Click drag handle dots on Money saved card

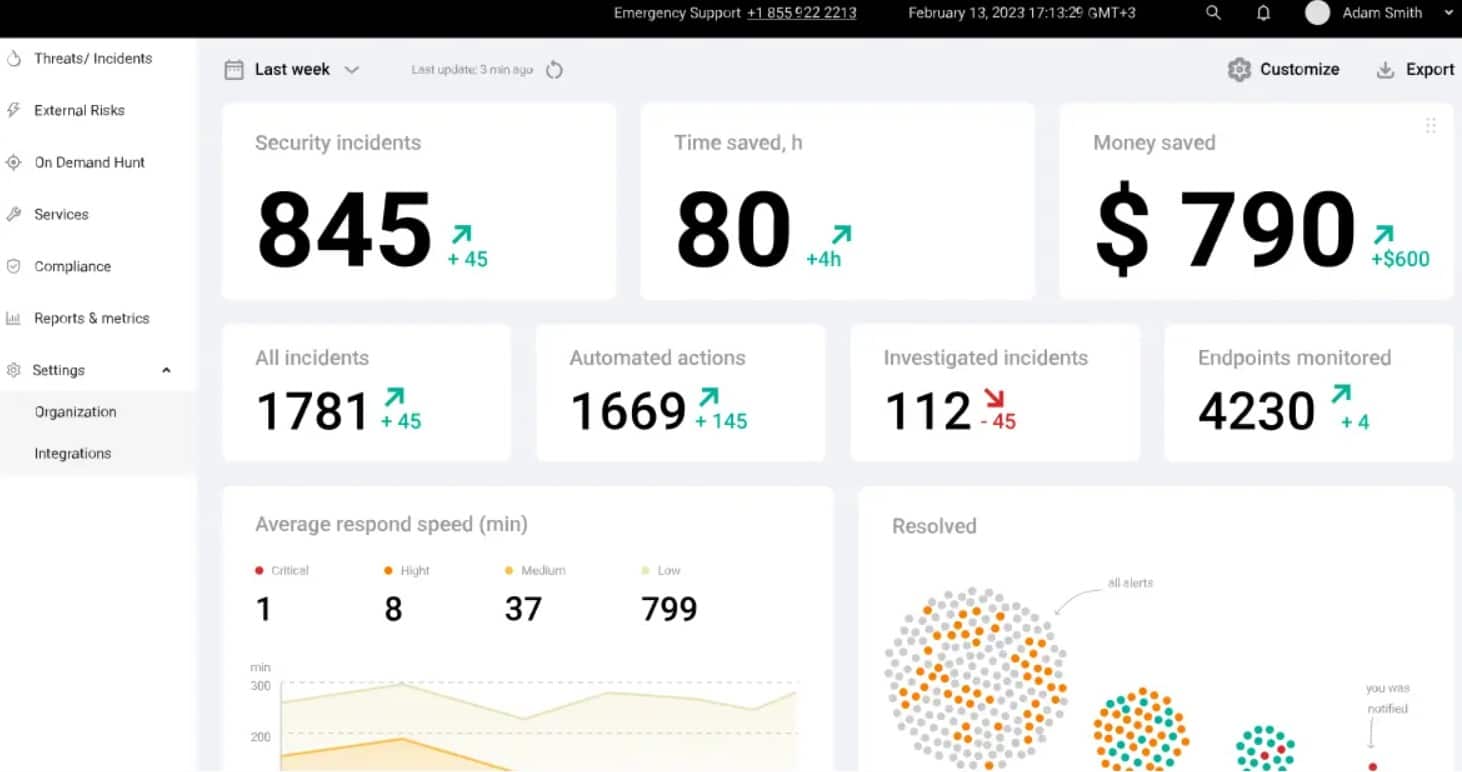(1430, 126)
